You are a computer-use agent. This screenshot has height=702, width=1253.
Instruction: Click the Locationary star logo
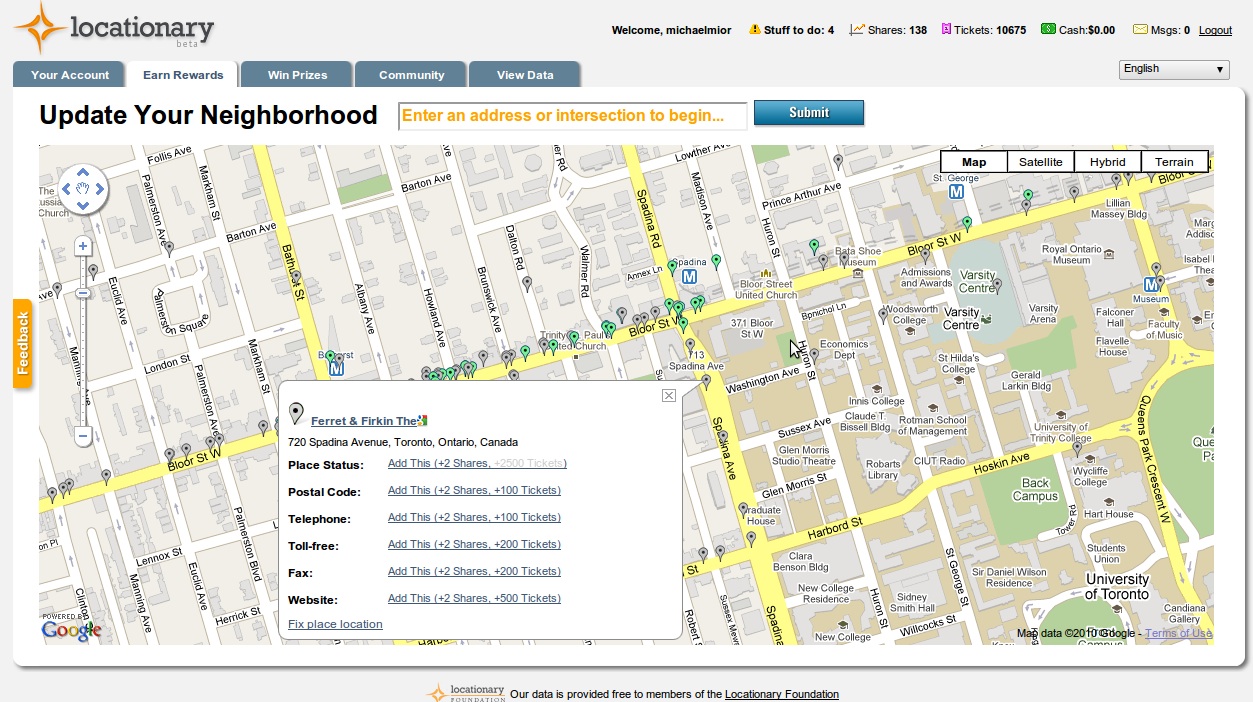(39, 27)
